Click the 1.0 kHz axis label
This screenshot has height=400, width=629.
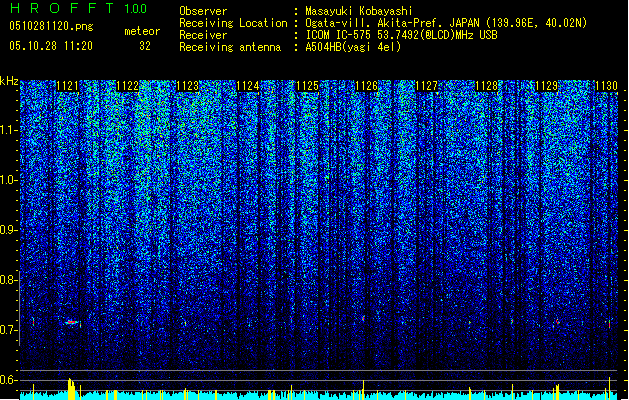point(8,180)
